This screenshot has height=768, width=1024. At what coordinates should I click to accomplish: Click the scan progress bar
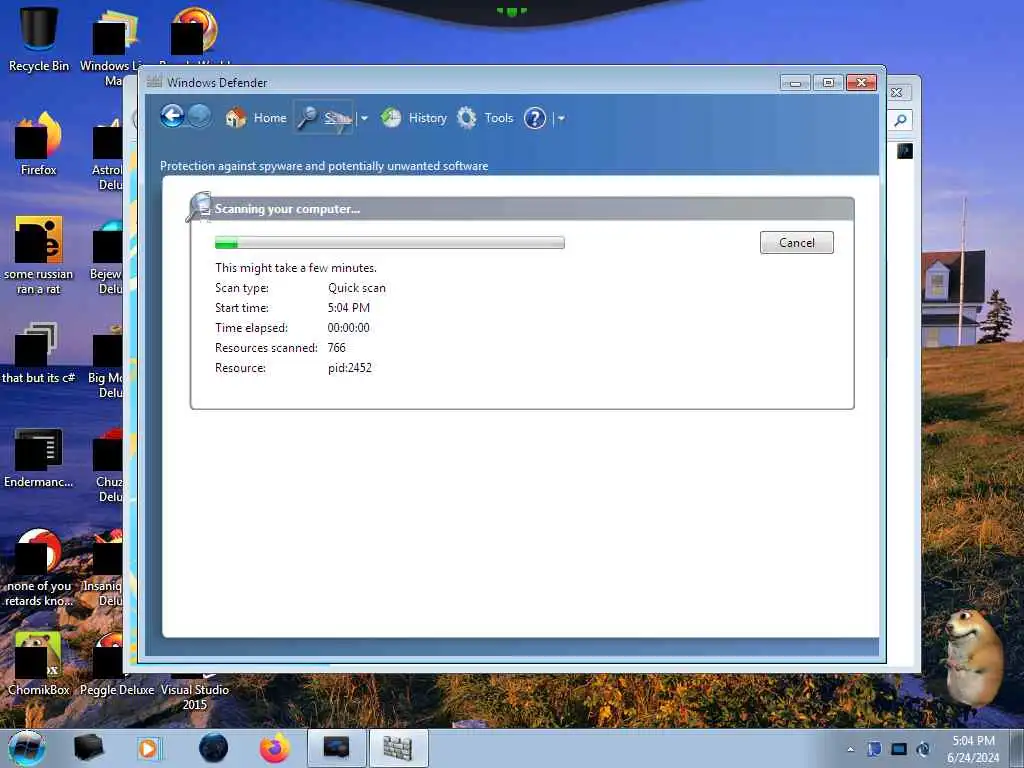tap(390, 243)
